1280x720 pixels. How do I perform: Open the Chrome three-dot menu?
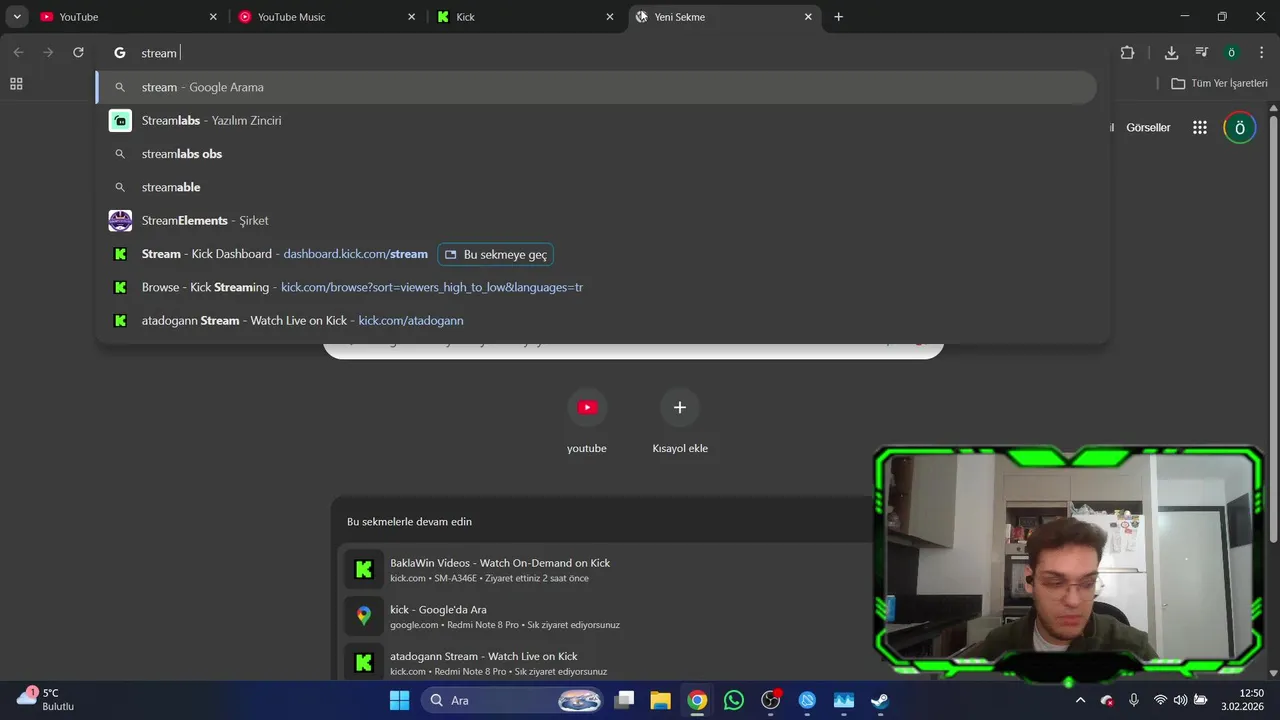(x=1263, y=53)
